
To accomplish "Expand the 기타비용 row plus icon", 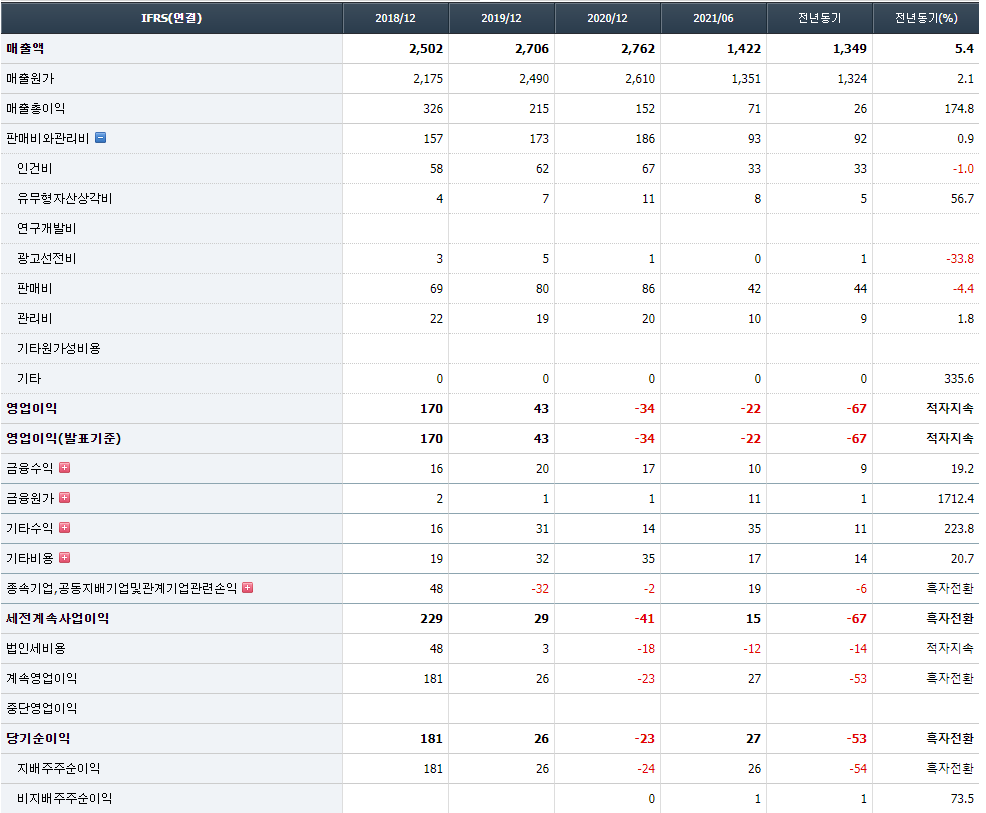I will [65, 558].
